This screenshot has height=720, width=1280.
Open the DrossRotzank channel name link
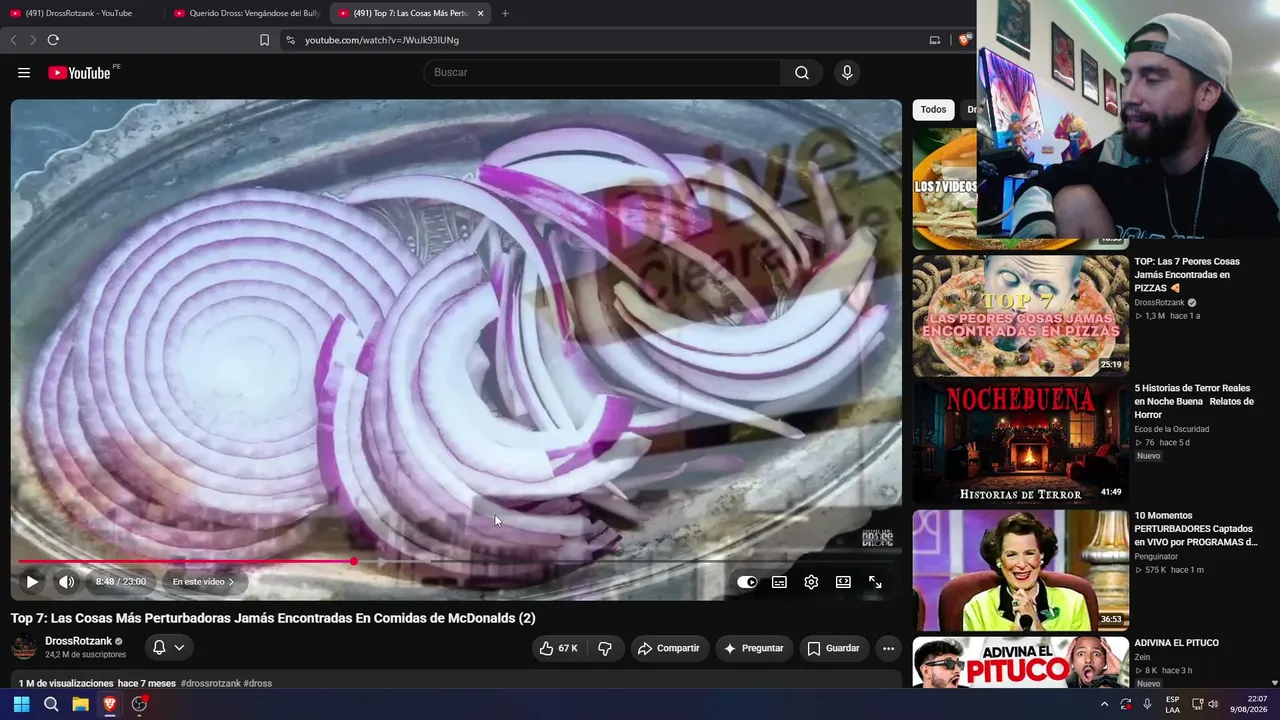tap(78, 641)
